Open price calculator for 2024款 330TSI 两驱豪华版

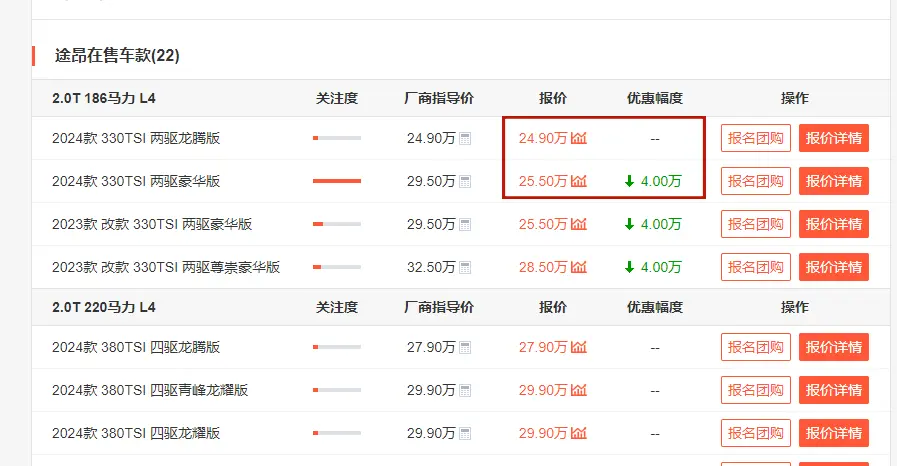pyautogui.click(x=465, y=181)
